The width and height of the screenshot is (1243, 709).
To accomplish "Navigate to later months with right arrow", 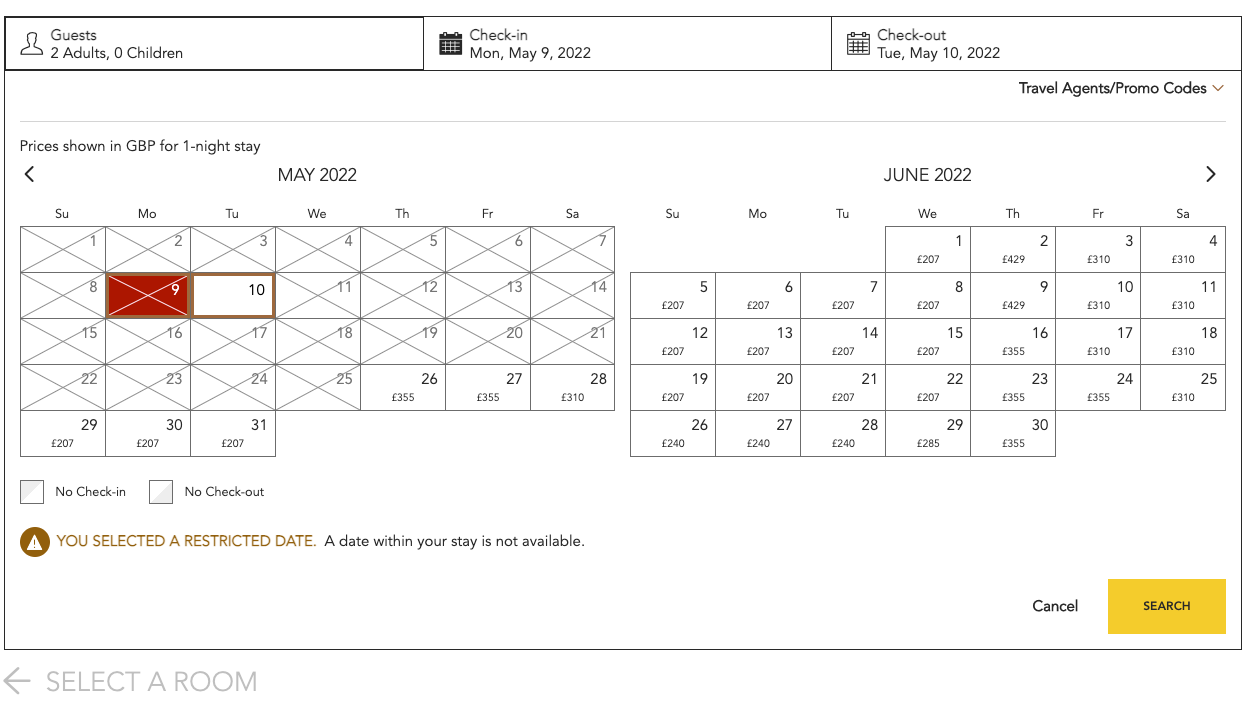I will pyautogui.click(x=1210, y=174).
